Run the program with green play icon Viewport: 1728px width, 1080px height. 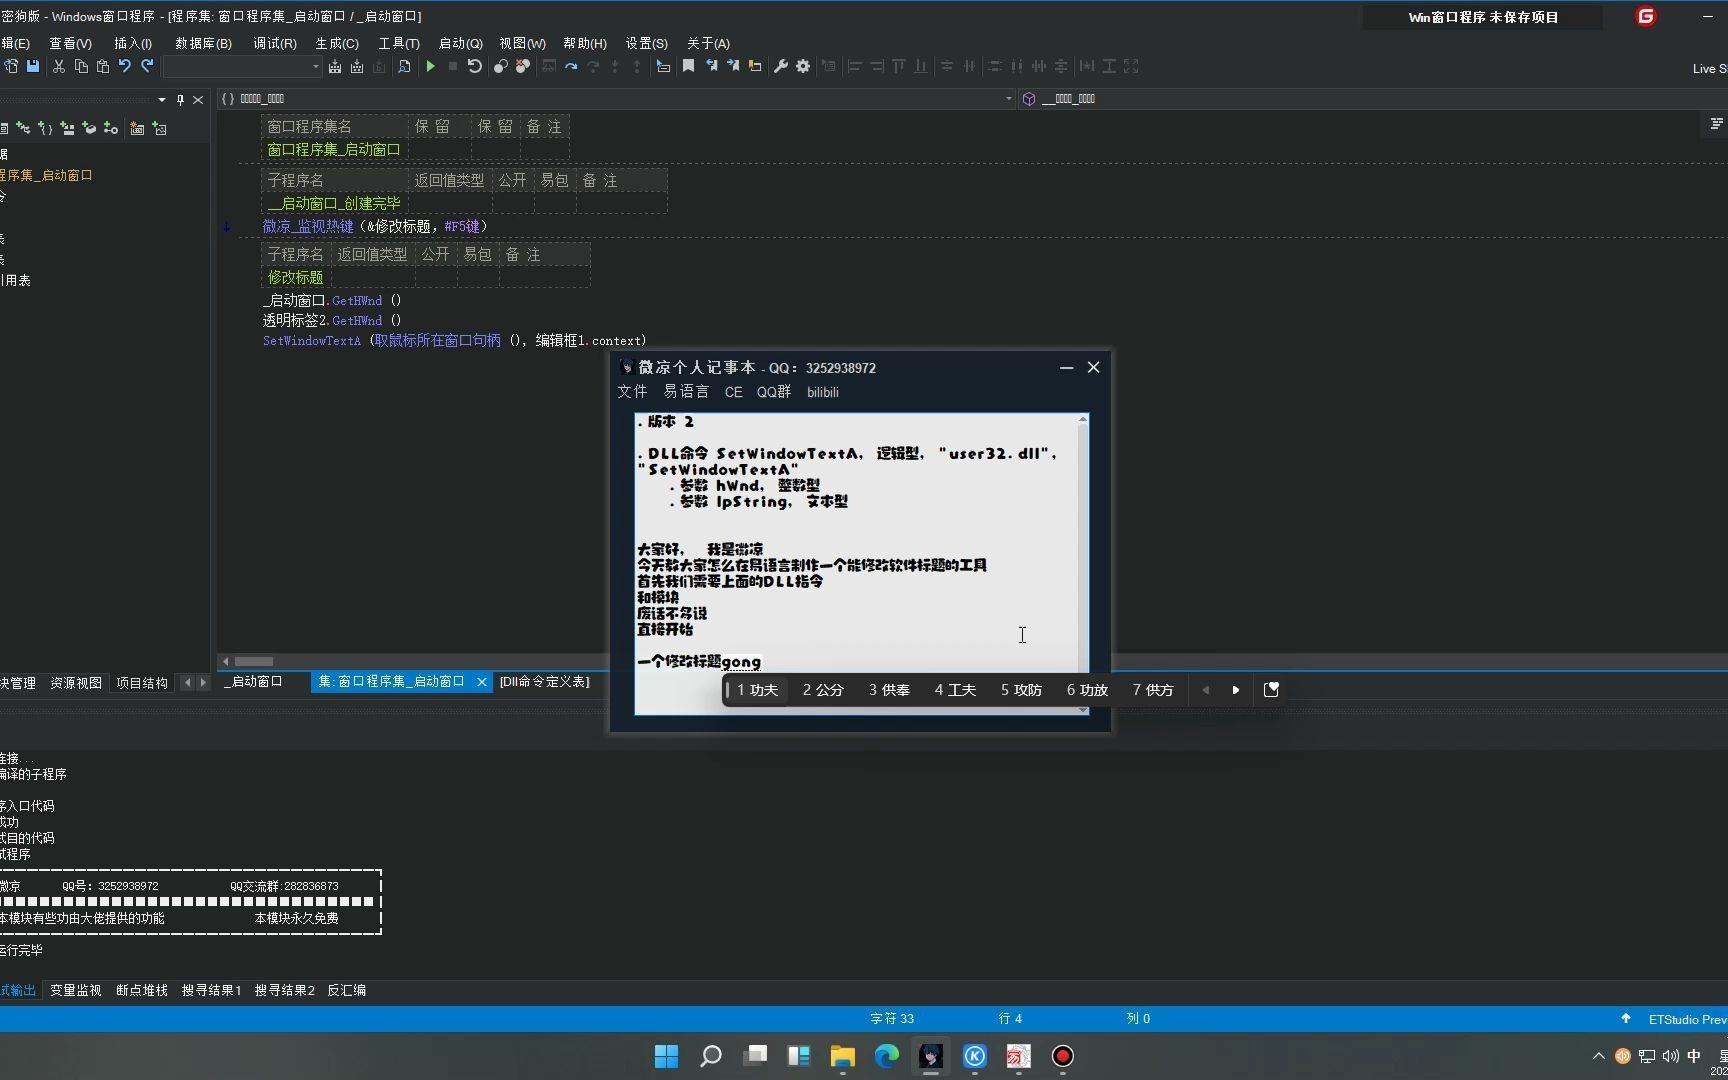(431, 66)
